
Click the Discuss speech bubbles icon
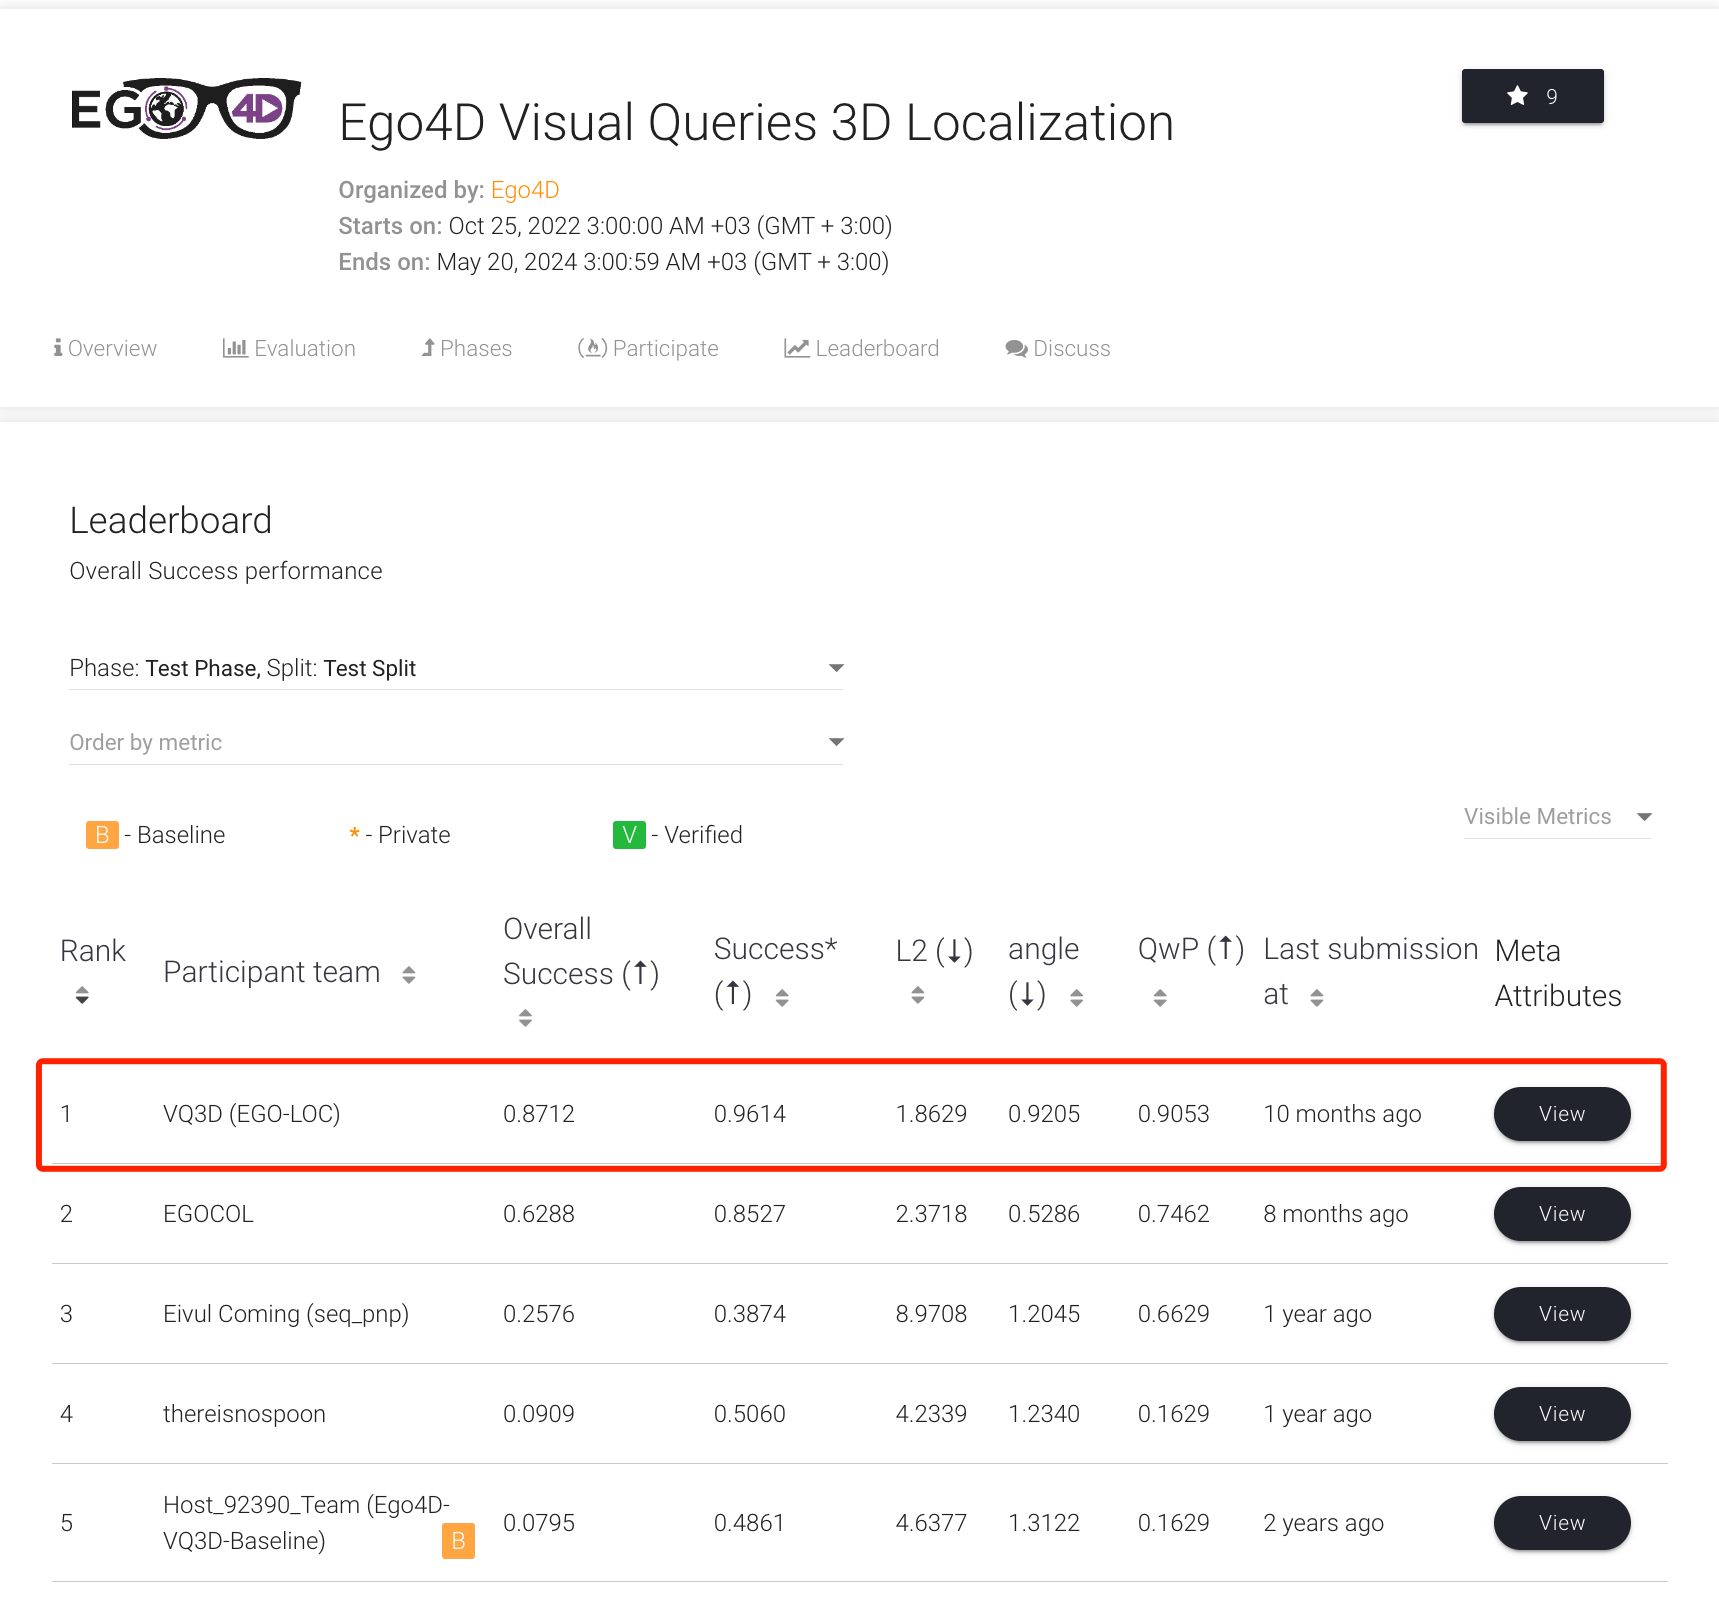(x=1017, y=349)
